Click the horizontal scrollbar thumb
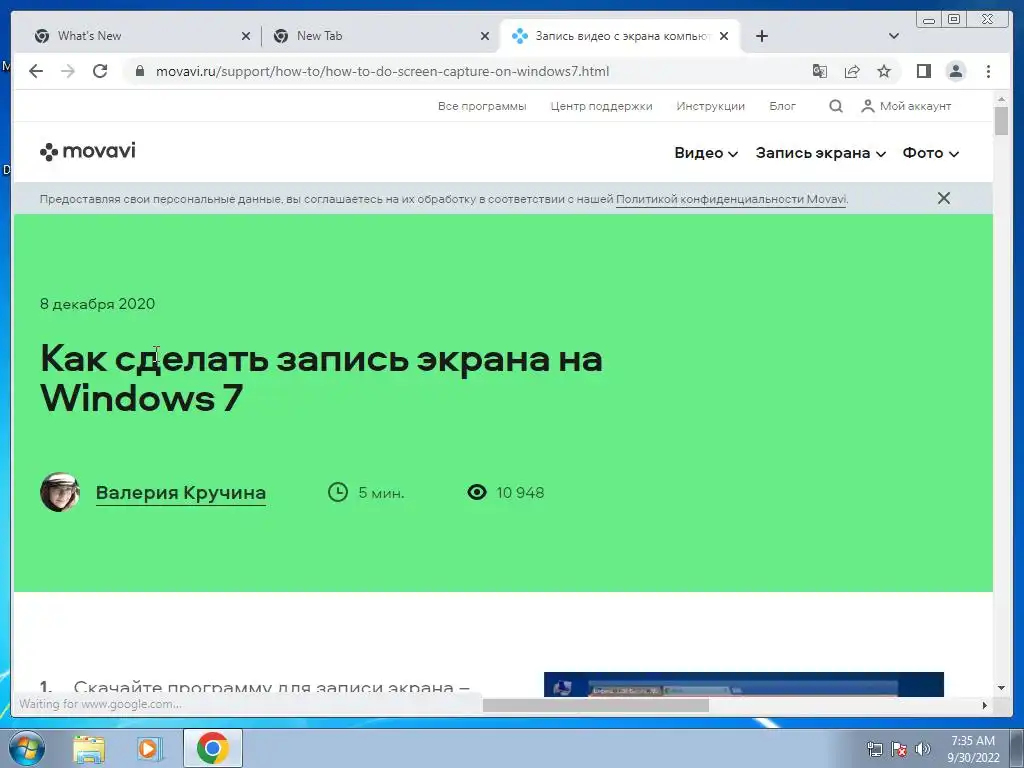This screenshot has height=768, width=1024. pos(596,705)
